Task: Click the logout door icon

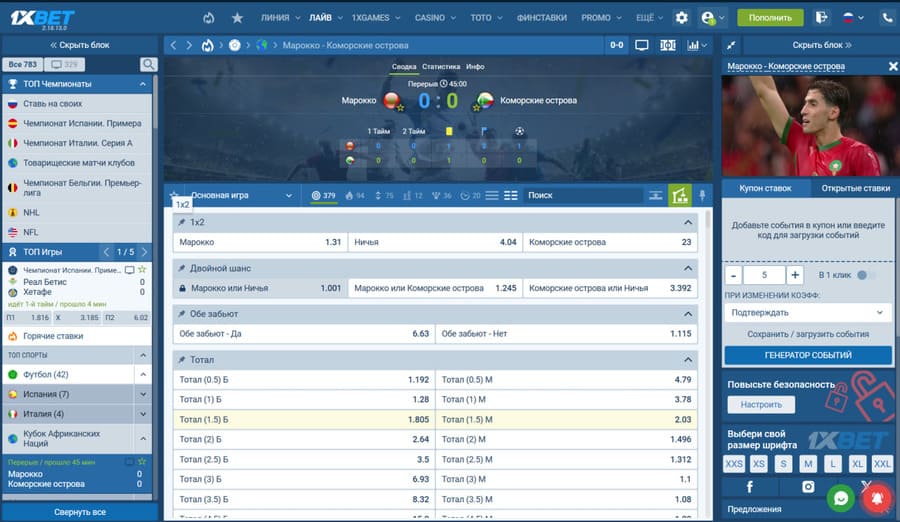Action: pos(821,18)
